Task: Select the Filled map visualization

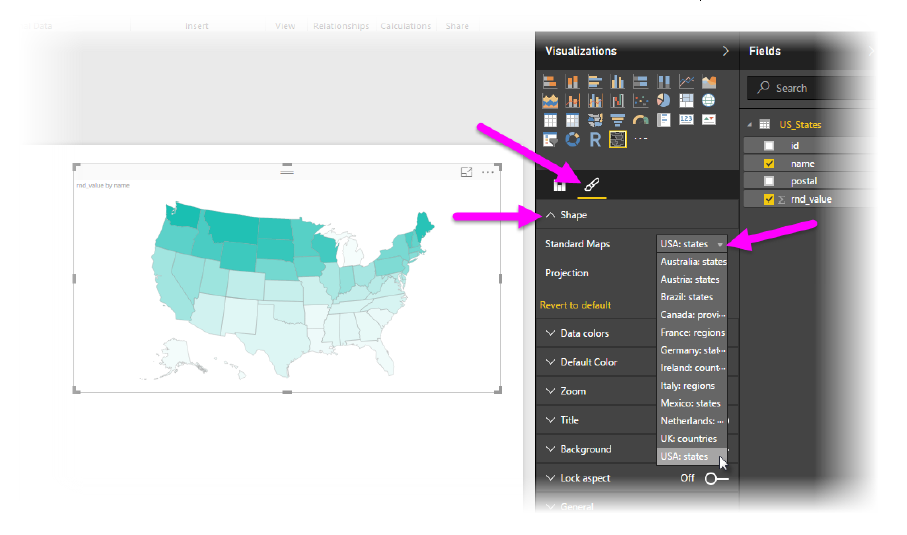Action: [x=595, y=120]
